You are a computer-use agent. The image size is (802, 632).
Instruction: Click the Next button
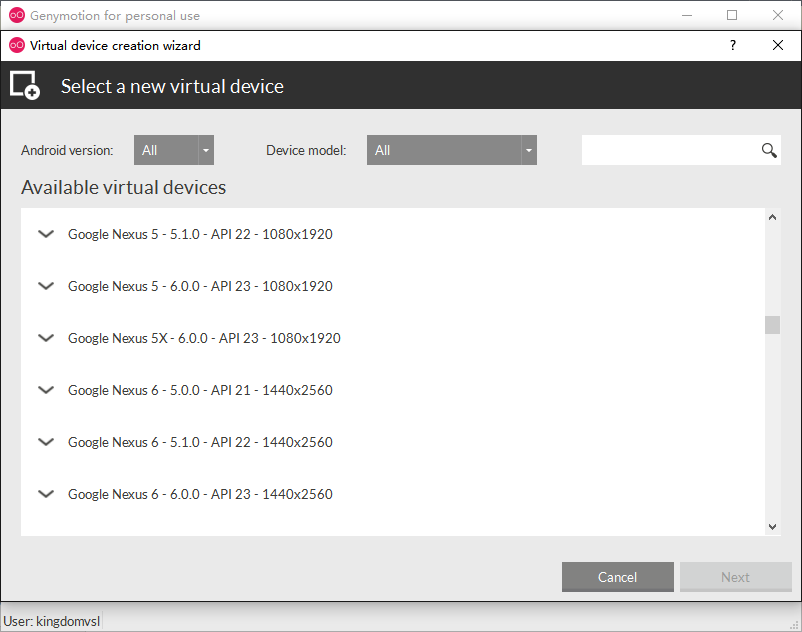[x=735, y=577]
